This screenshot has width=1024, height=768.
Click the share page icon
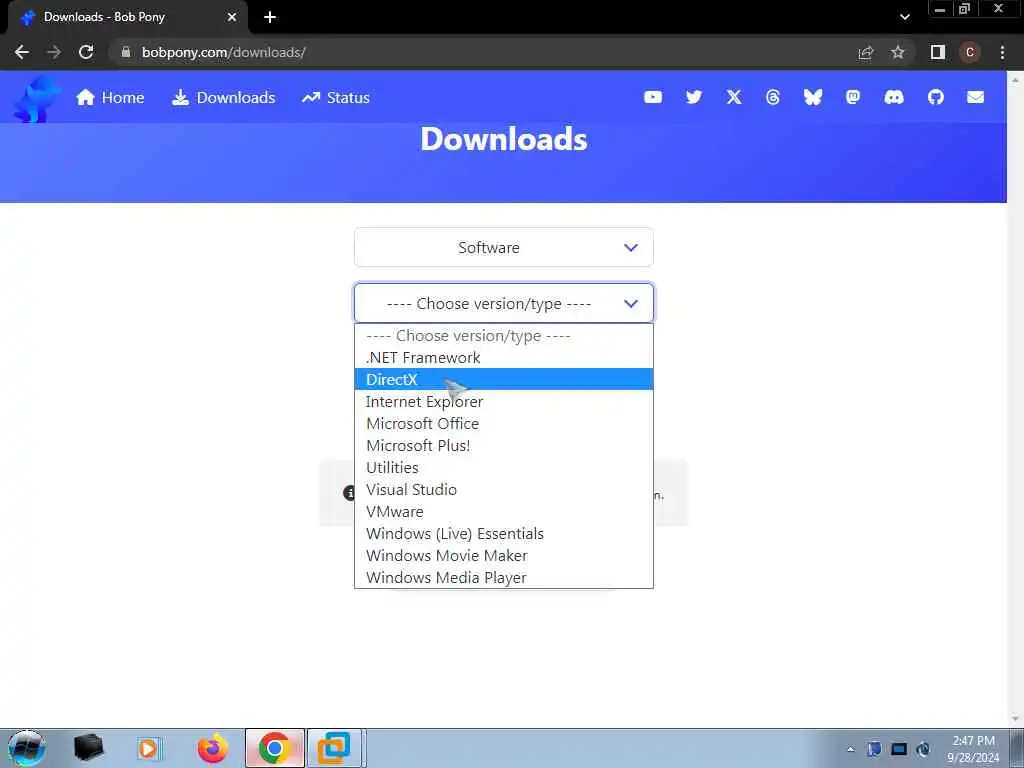pyautogui.click(x=866, y=52)
